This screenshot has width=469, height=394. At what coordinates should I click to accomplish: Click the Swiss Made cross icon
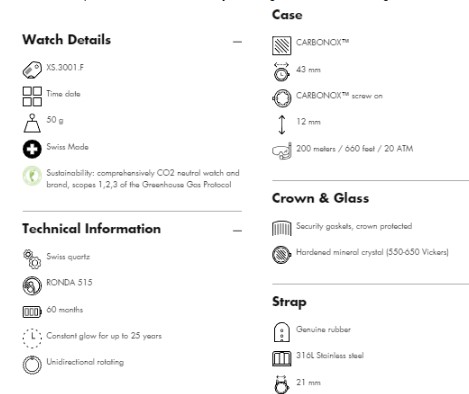pos(32,149)
